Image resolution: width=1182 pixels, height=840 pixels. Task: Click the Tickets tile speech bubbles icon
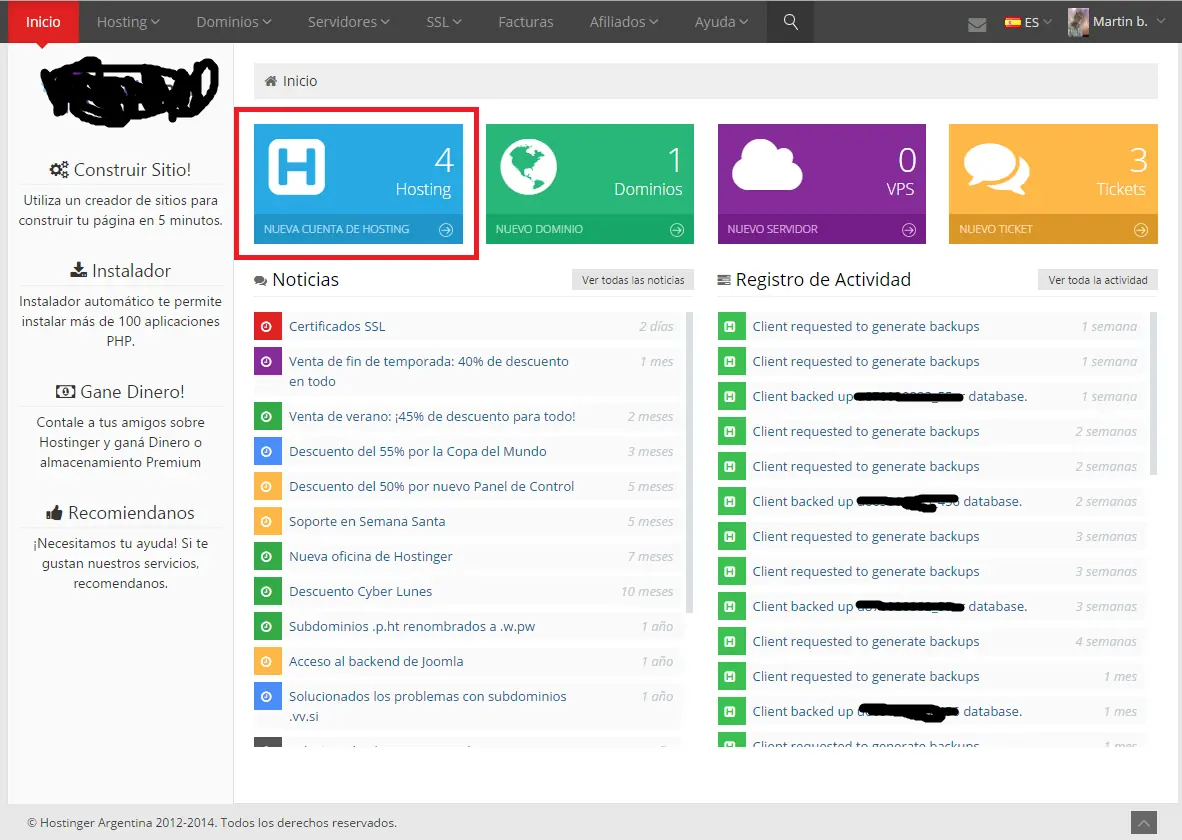(997, 168)
